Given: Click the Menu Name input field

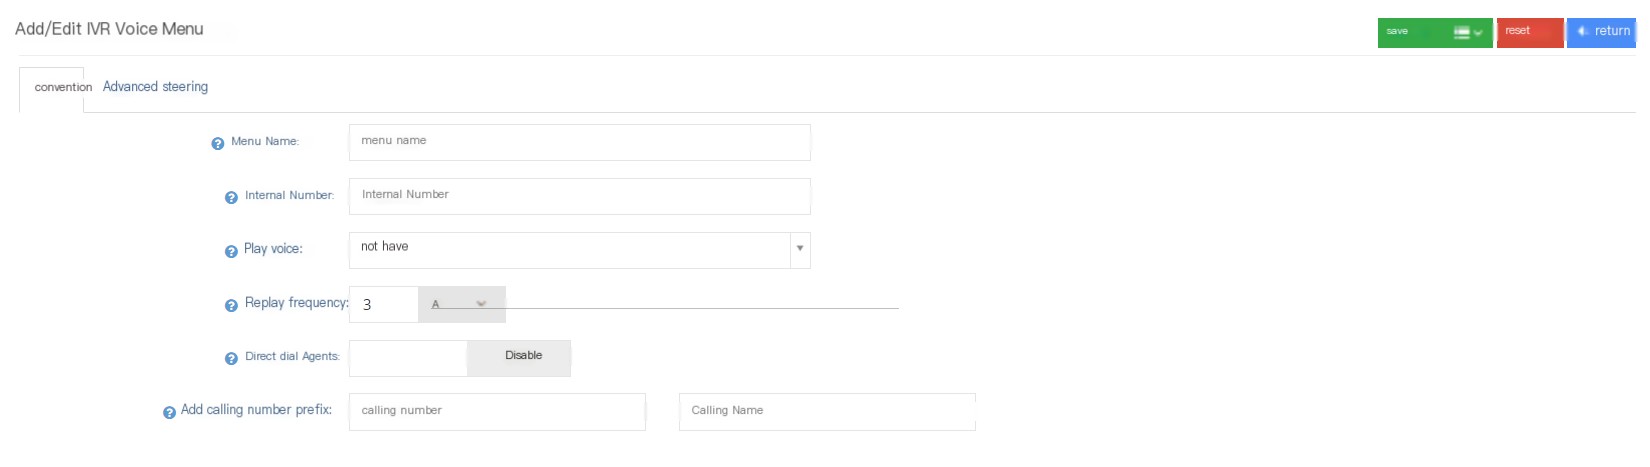Looking at the screenshot, I should coord(580,142).
